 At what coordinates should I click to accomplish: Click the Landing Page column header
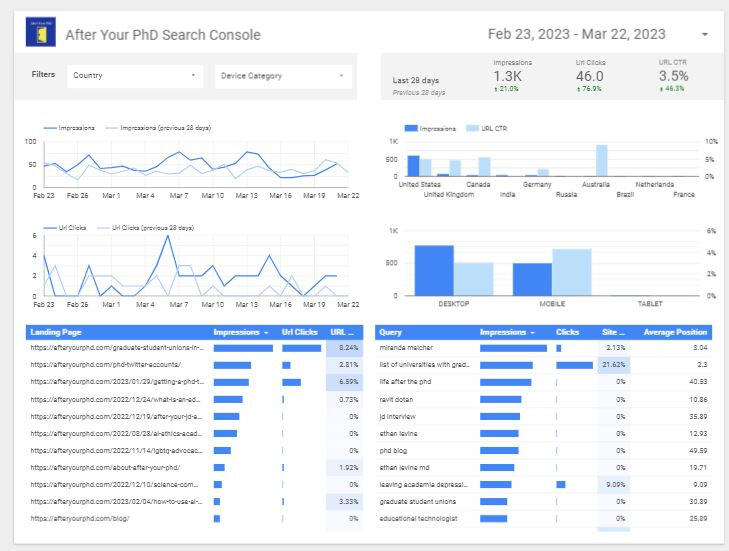[57, 332]
